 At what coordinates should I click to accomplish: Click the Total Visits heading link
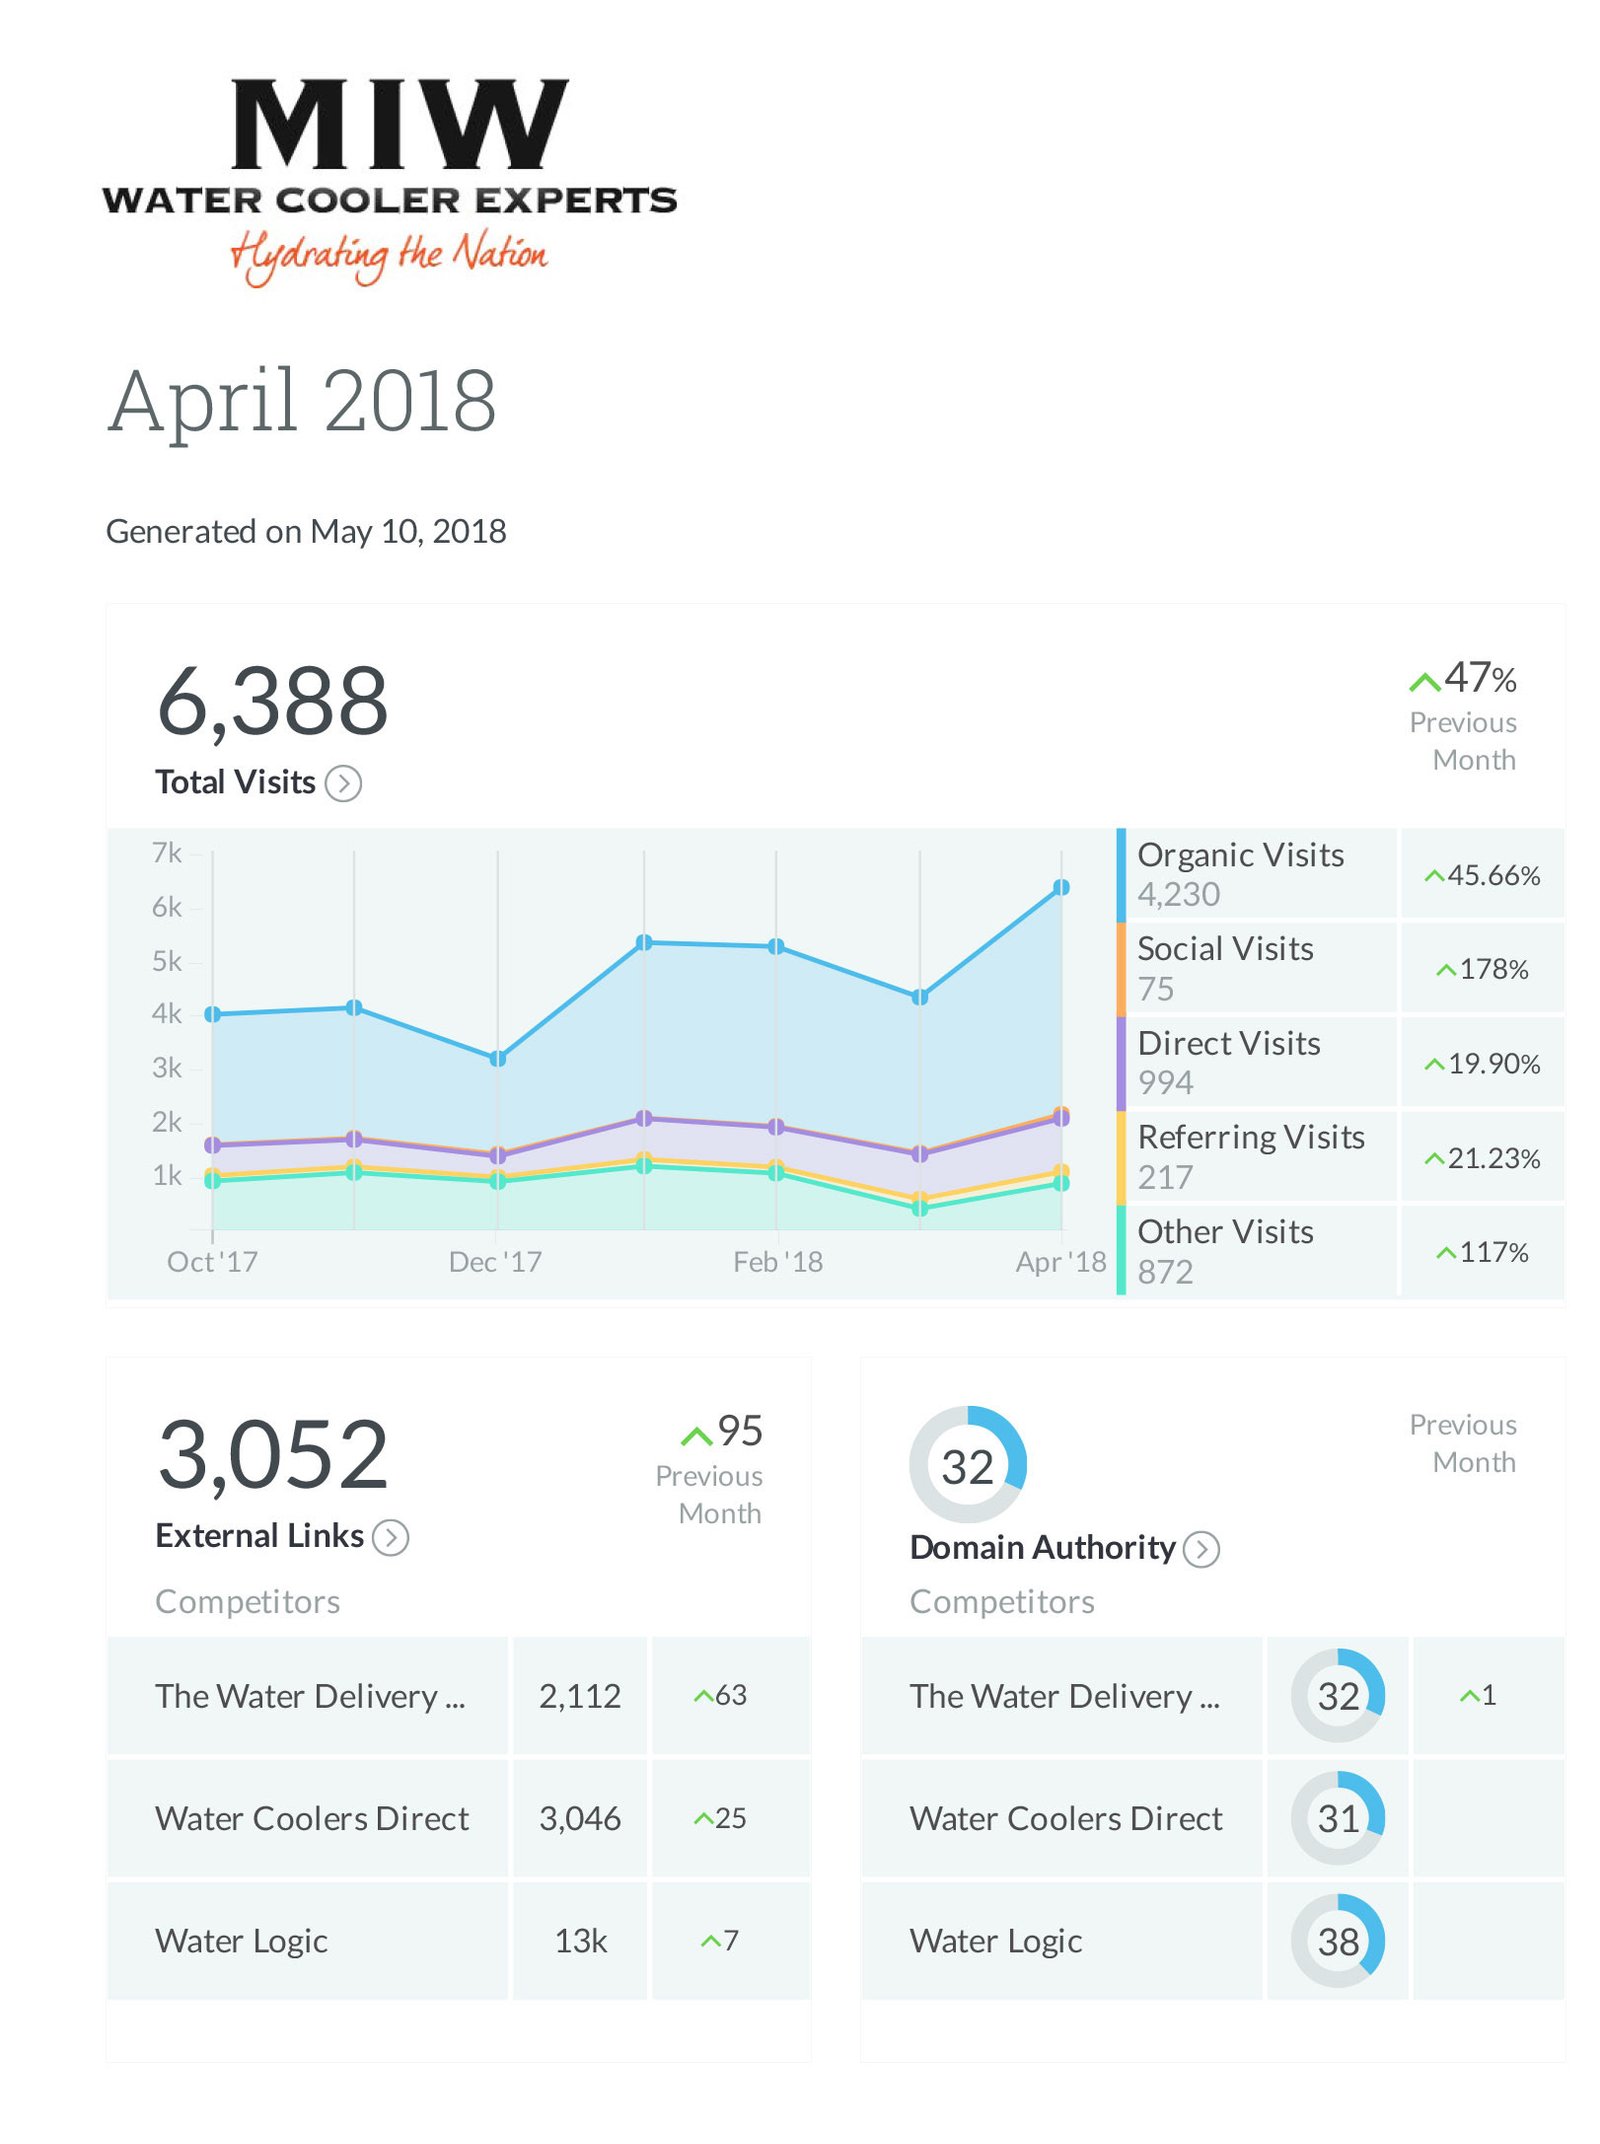tap(235, 782)
